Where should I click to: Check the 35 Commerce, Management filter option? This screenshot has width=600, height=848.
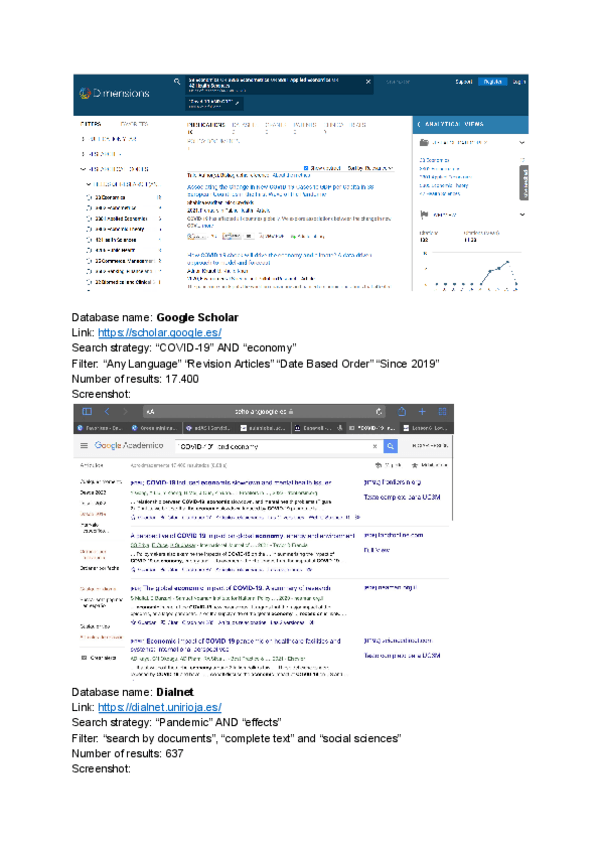pos(89,261)
